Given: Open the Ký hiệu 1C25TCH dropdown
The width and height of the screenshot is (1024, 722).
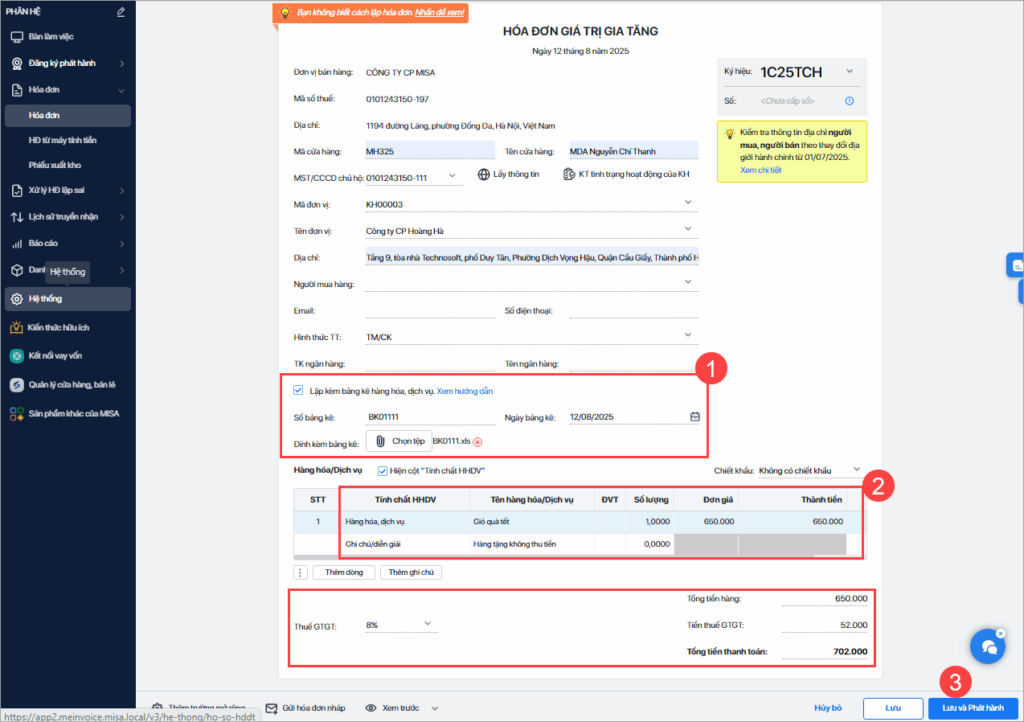Looking at the screenshot, I should [850, 71].
